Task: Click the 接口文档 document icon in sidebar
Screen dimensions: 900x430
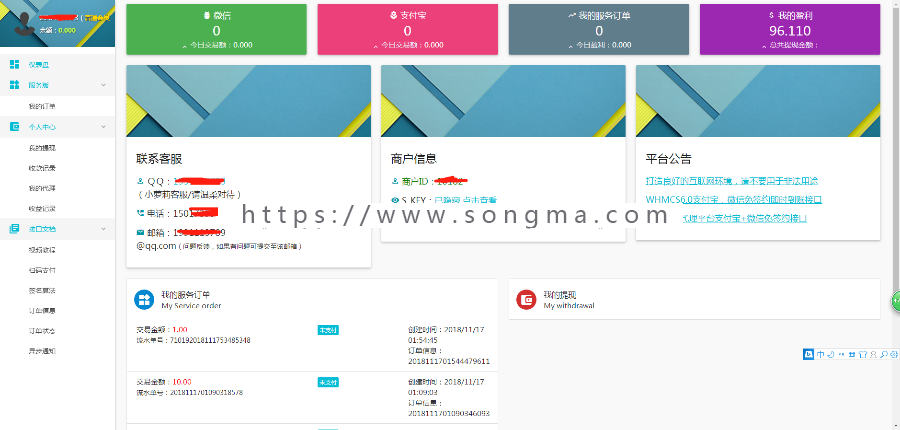Action: coord(14,228)
